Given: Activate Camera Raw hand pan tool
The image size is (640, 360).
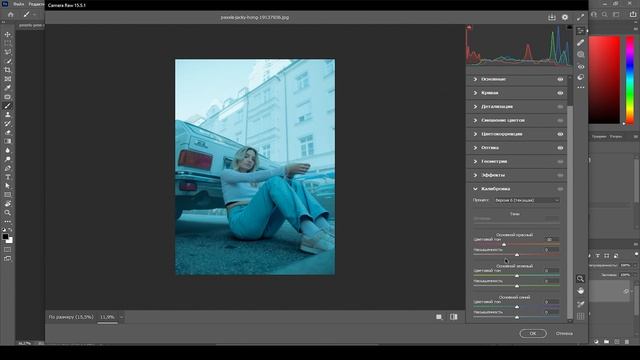Looking at the screenshot, I should point(580,291).
